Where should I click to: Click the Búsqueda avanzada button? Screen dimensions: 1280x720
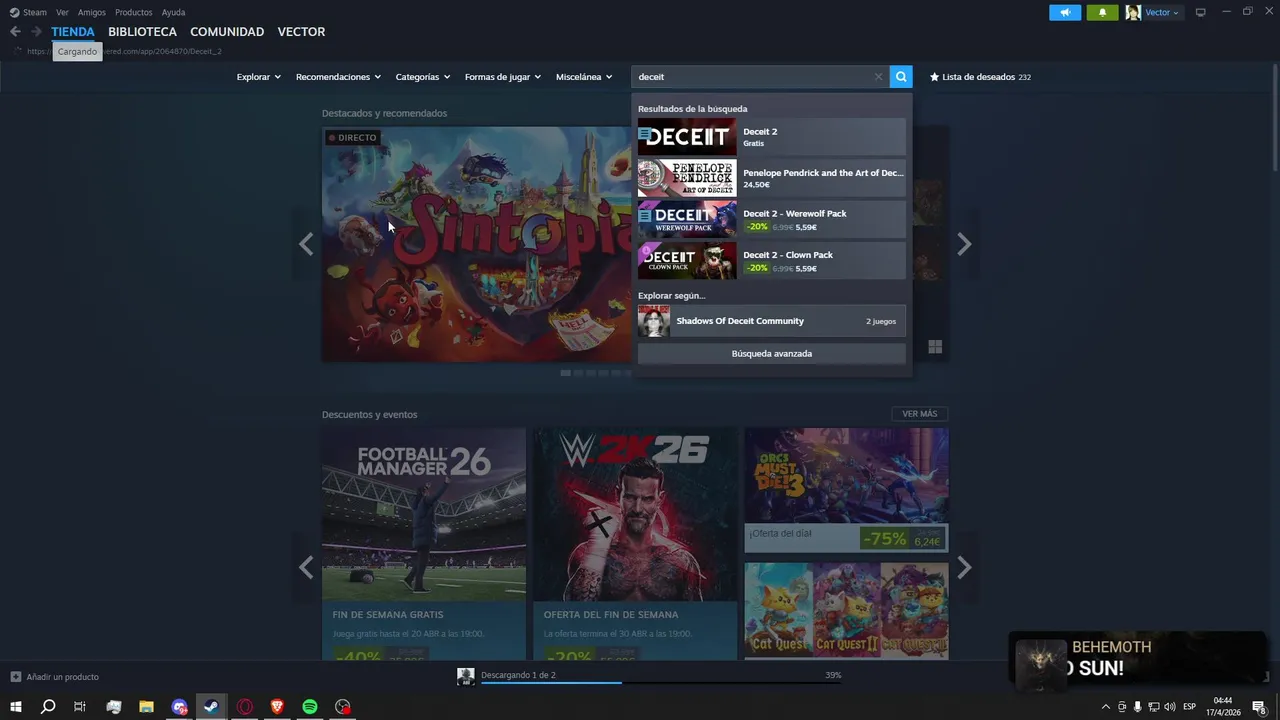tap(772, 354)
